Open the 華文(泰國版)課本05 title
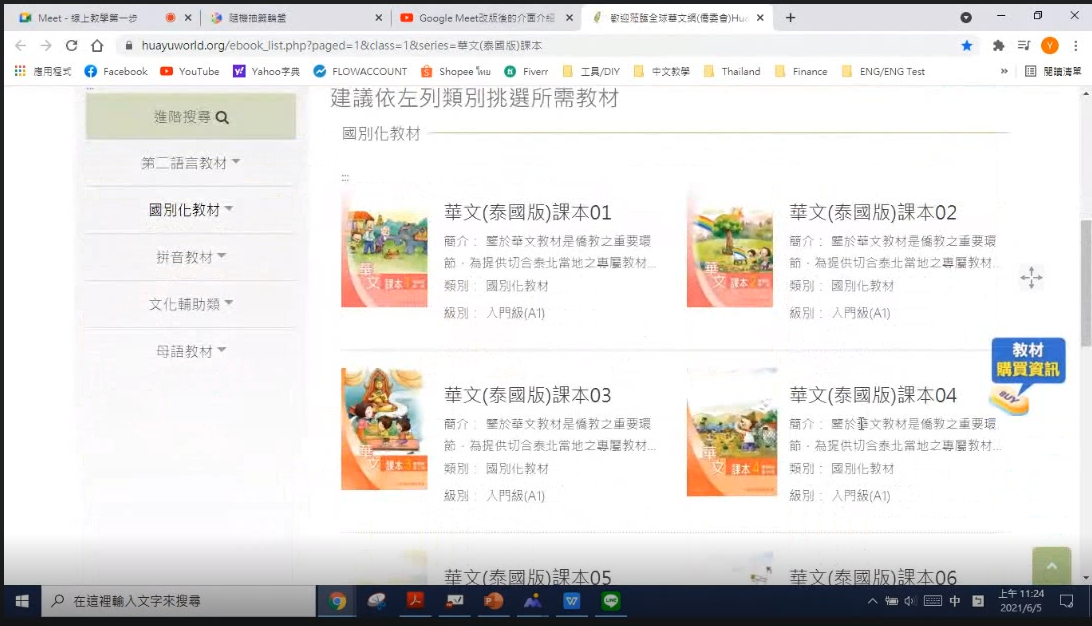 coord(527,577)
